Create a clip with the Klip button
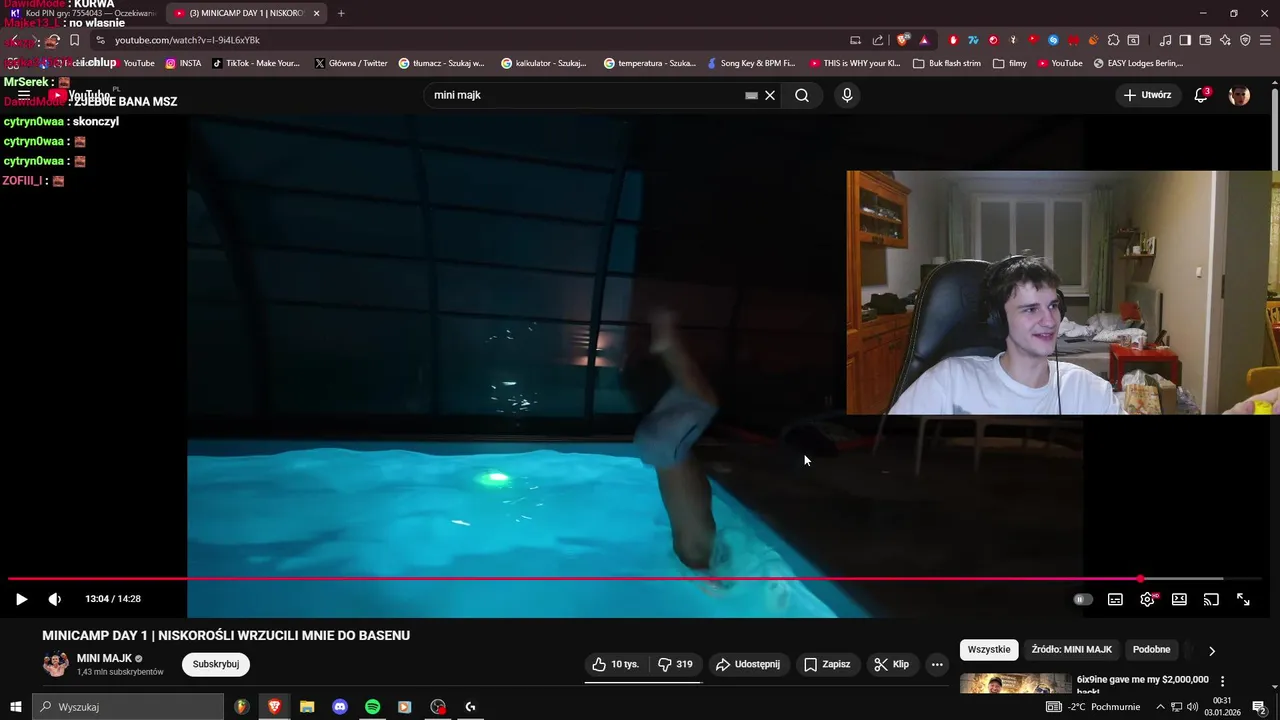 891,664
